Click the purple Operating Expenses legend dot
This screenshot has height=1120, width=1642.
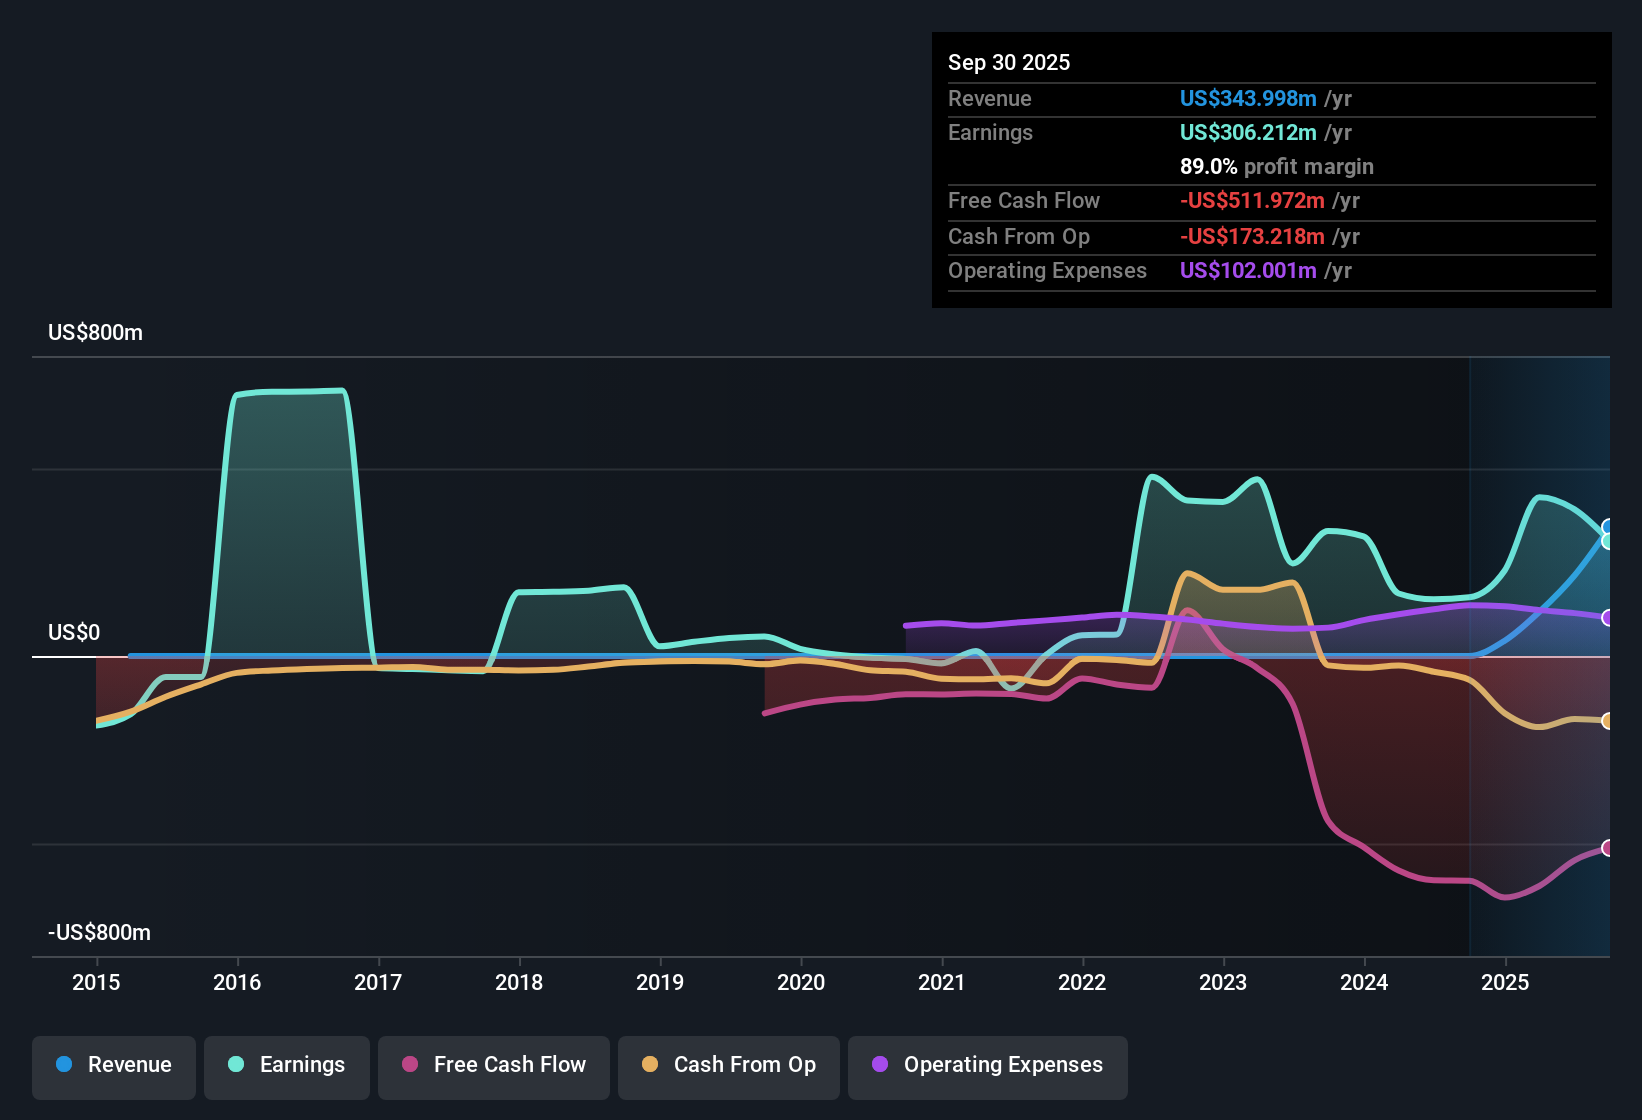[880, 1065]
